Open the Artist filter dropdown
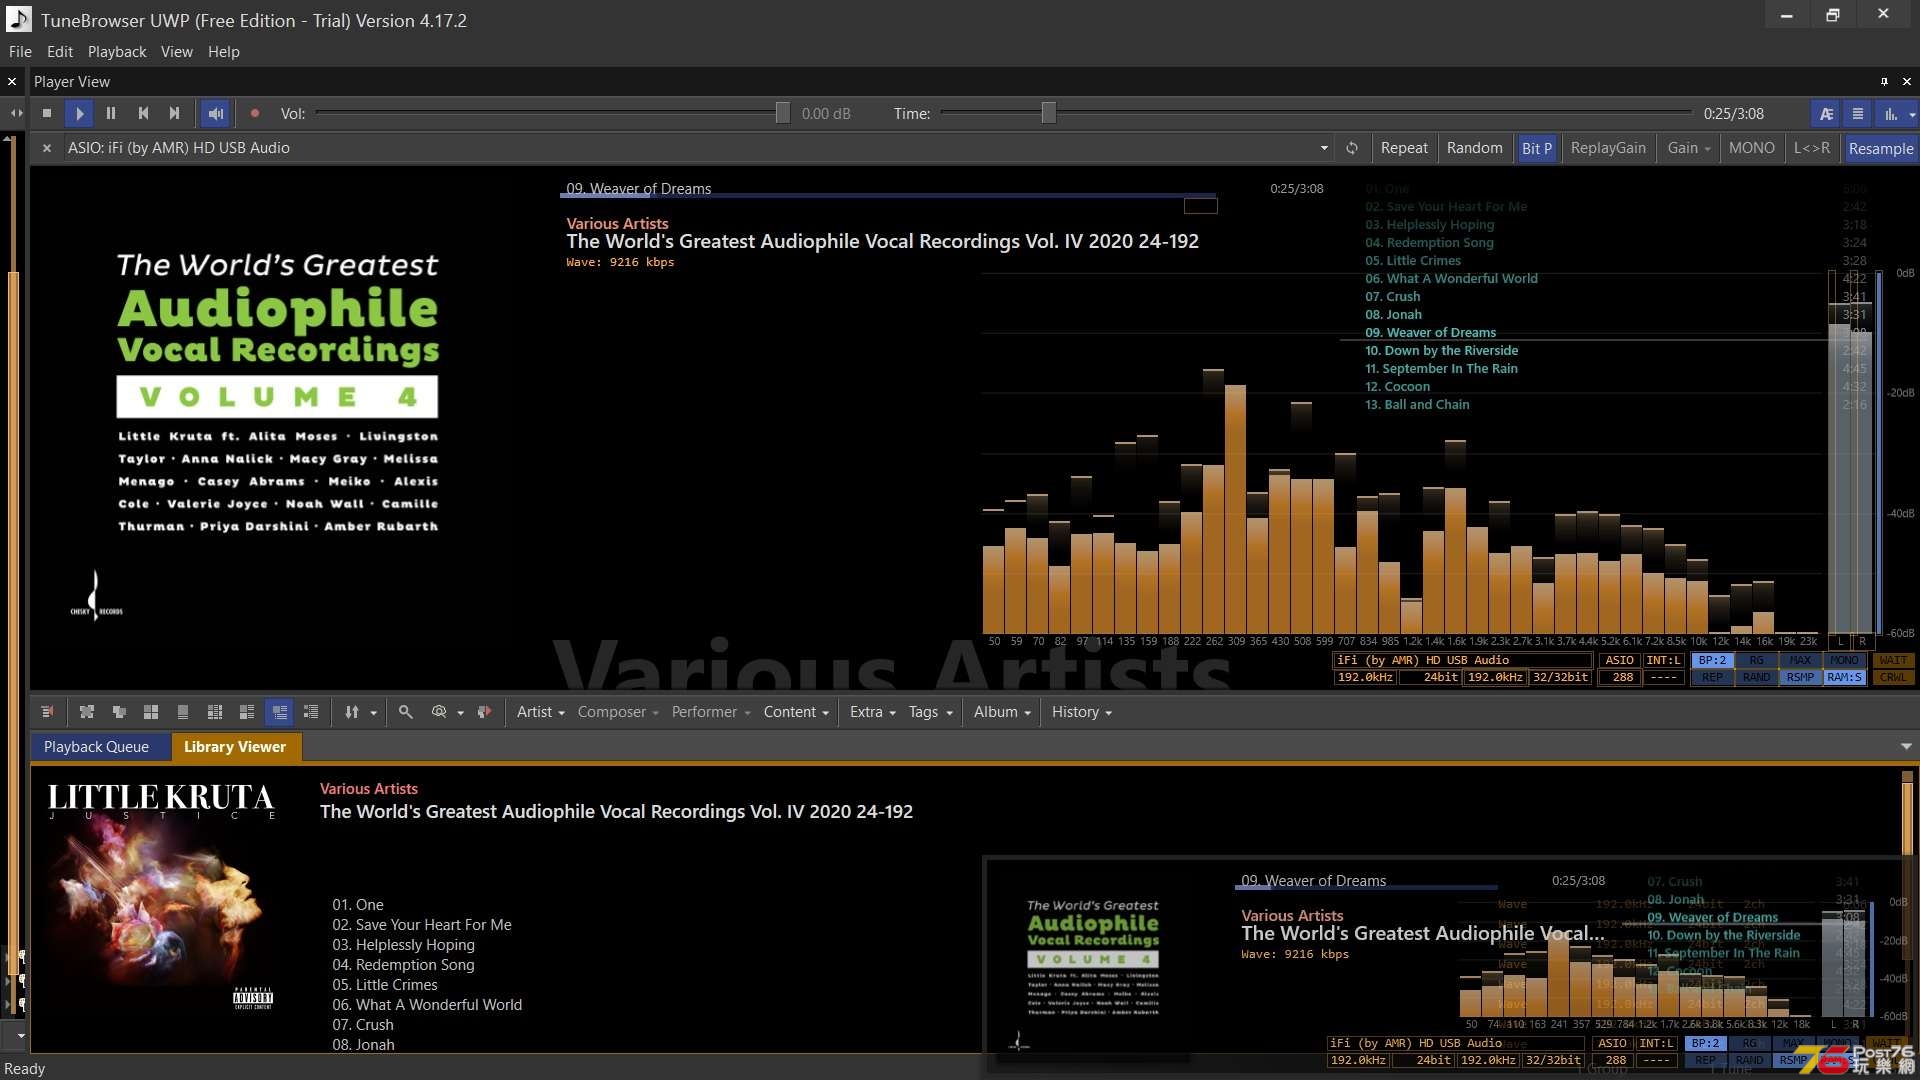 click(541, 712)
